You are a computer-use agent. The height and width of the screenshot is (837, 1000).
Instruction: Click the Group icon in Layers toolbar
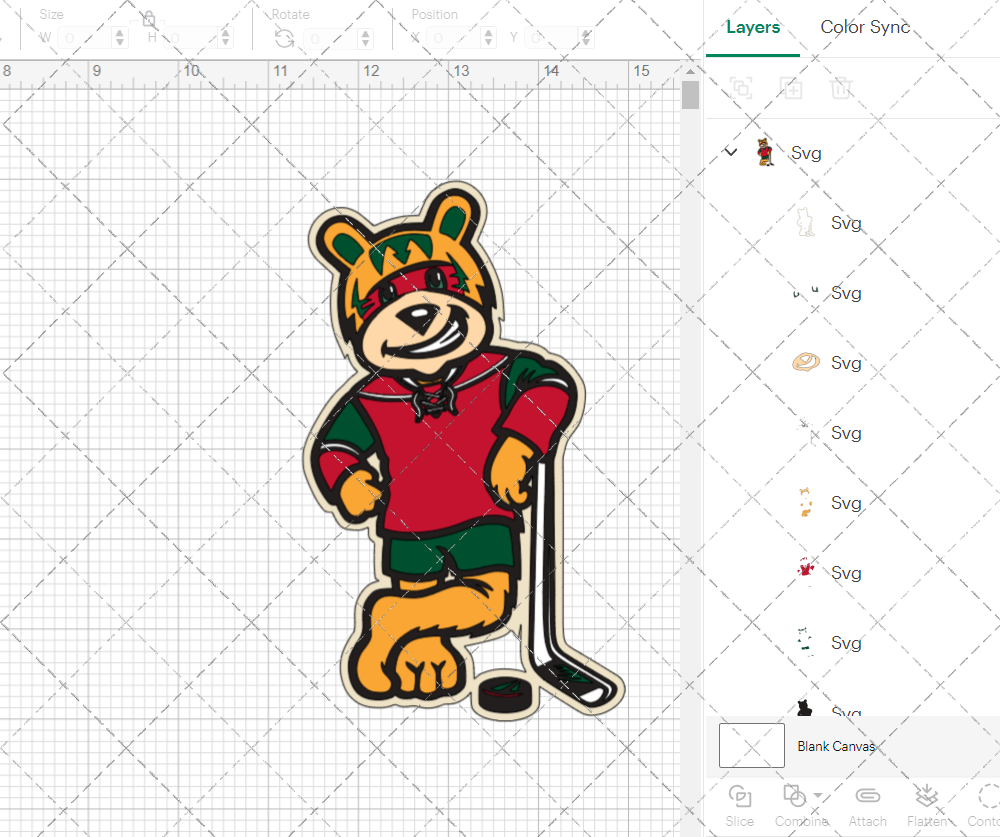click(x=741, y=87)
